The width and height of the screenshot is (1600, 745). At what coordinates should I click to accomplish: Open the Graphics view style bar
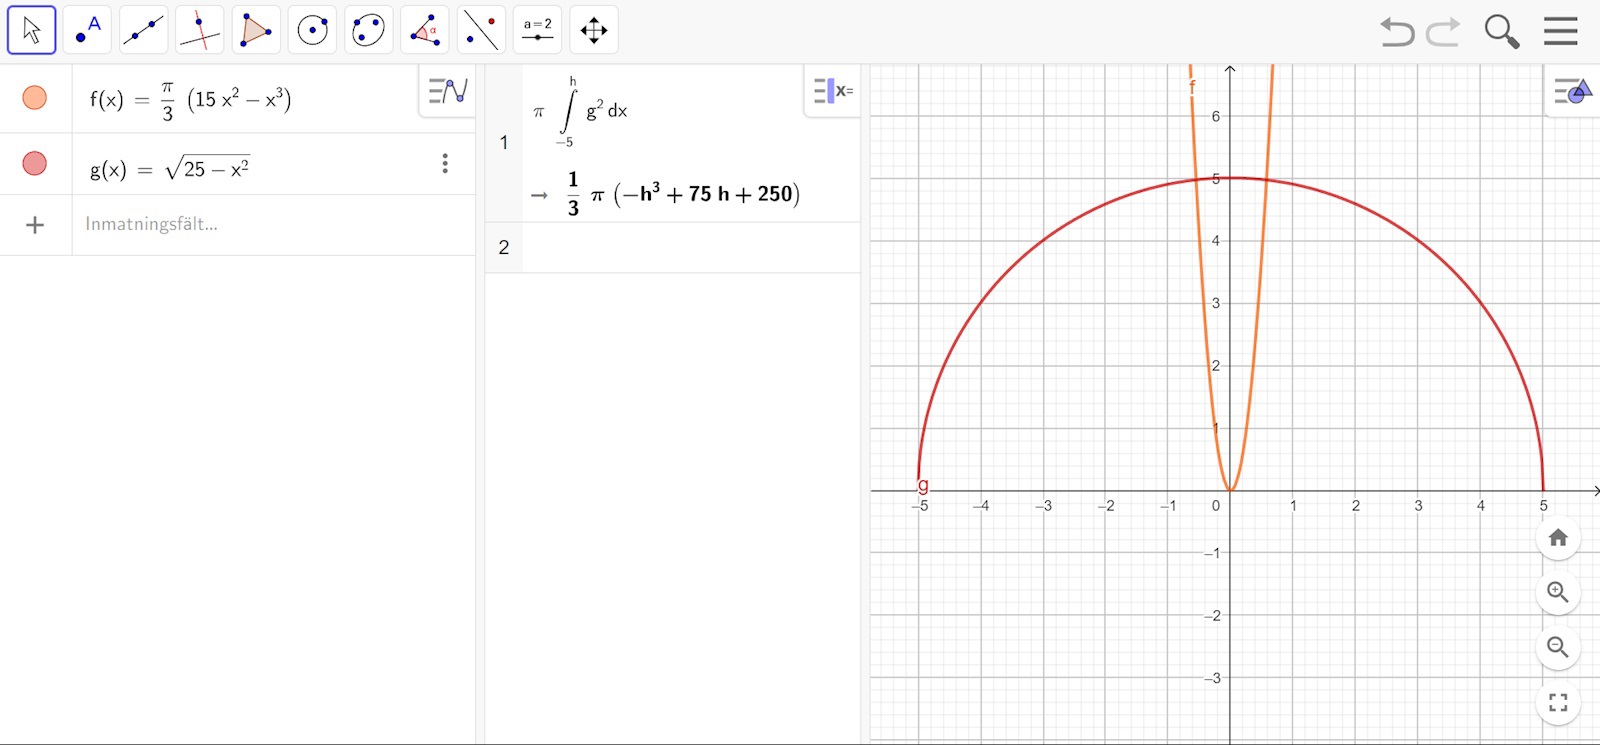point(1572,92)
